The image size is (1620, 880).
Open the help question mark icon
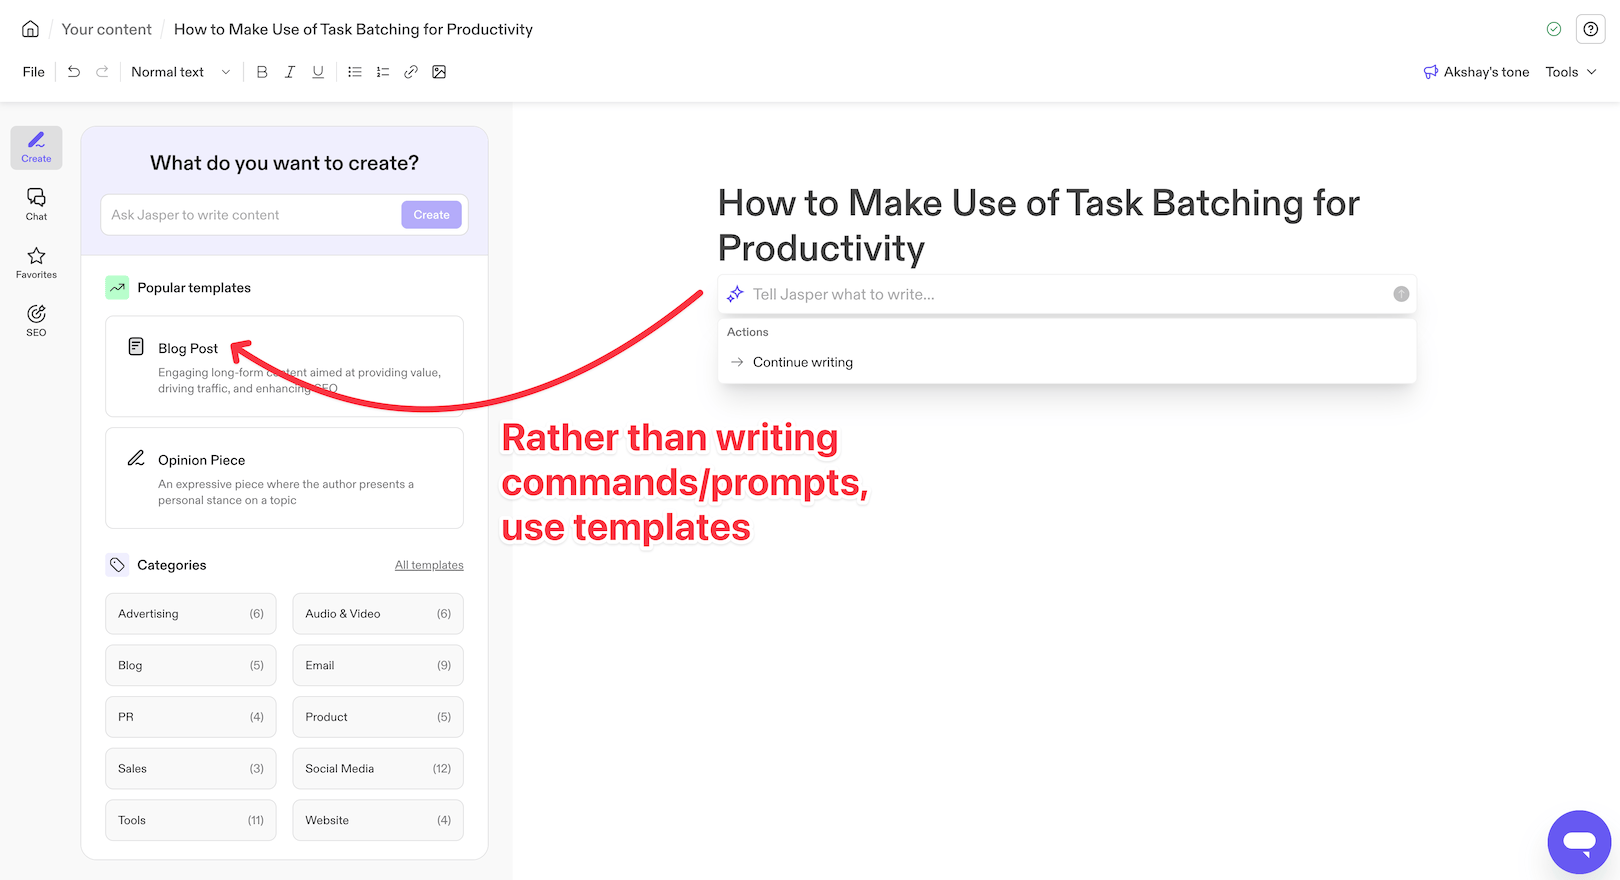[x=1590, y=29]
